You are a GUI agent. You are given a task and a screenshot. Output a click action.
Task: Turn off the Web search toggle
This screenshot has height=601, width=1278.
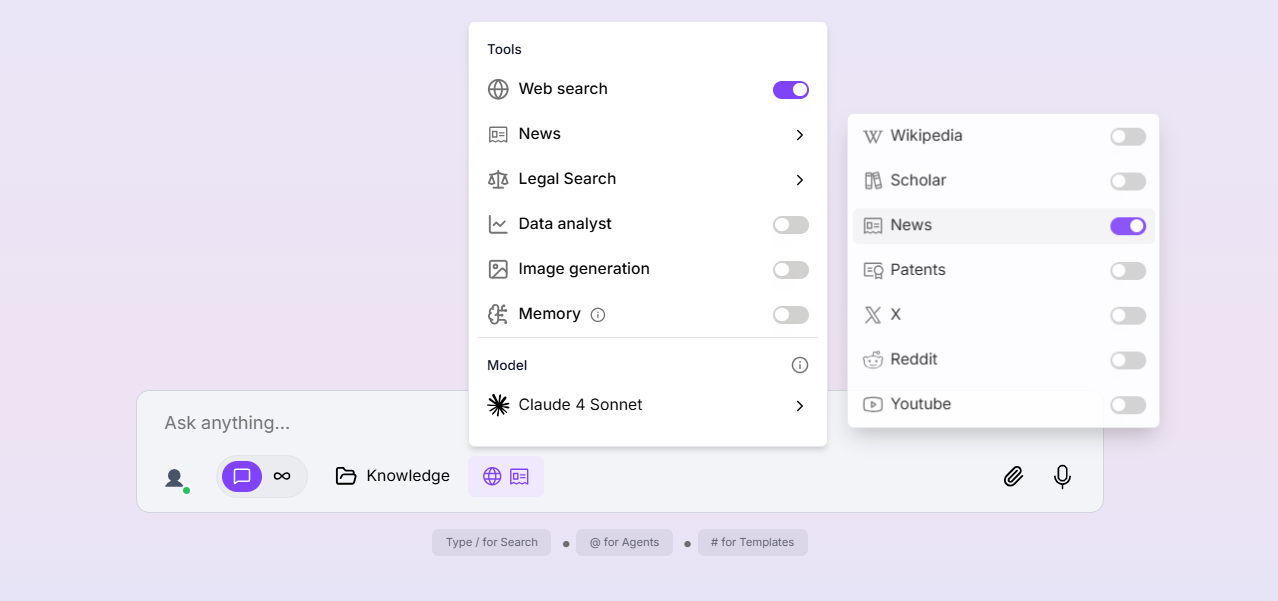pyautogui.click(x=790, y=90)
